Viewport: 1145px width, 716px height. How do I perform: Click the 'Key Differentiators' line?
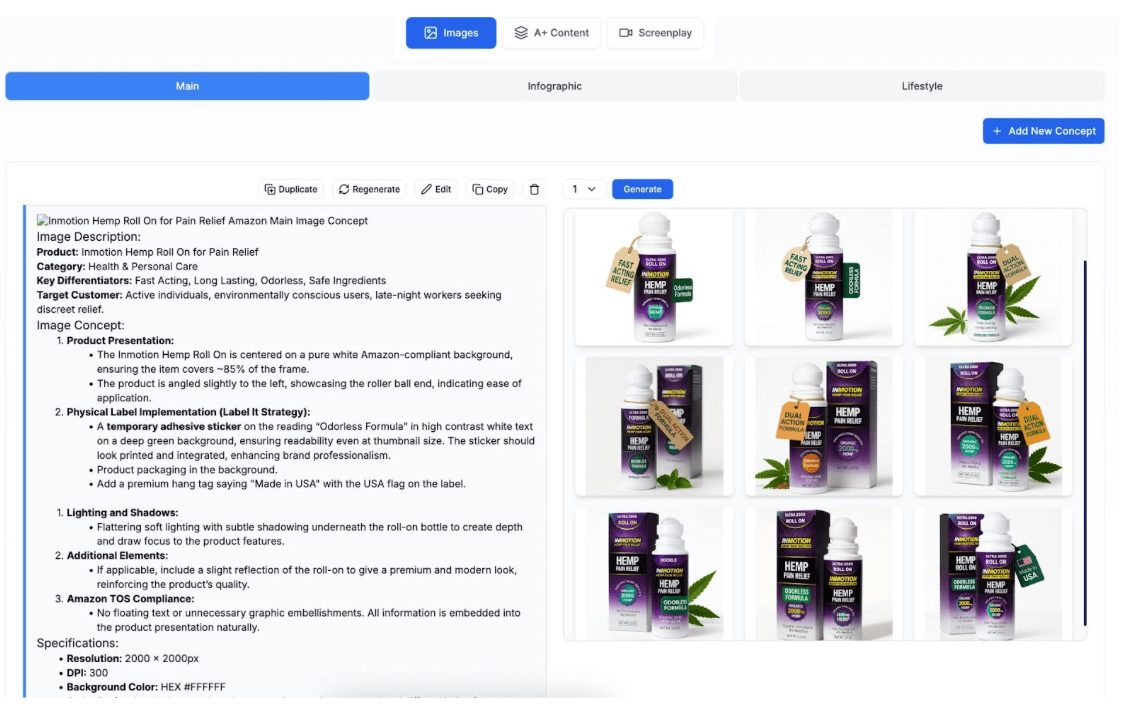coord(211,280)
